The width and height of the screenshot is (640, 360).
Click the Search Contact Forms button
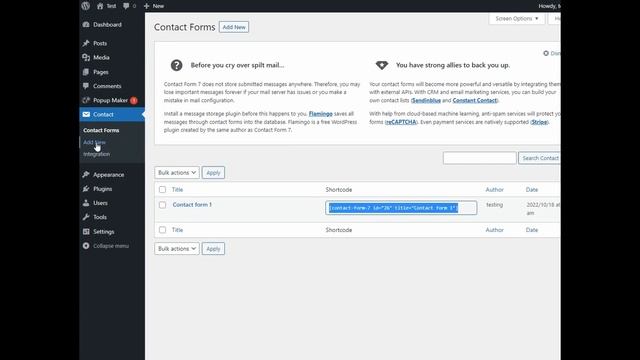pos(540,158)
